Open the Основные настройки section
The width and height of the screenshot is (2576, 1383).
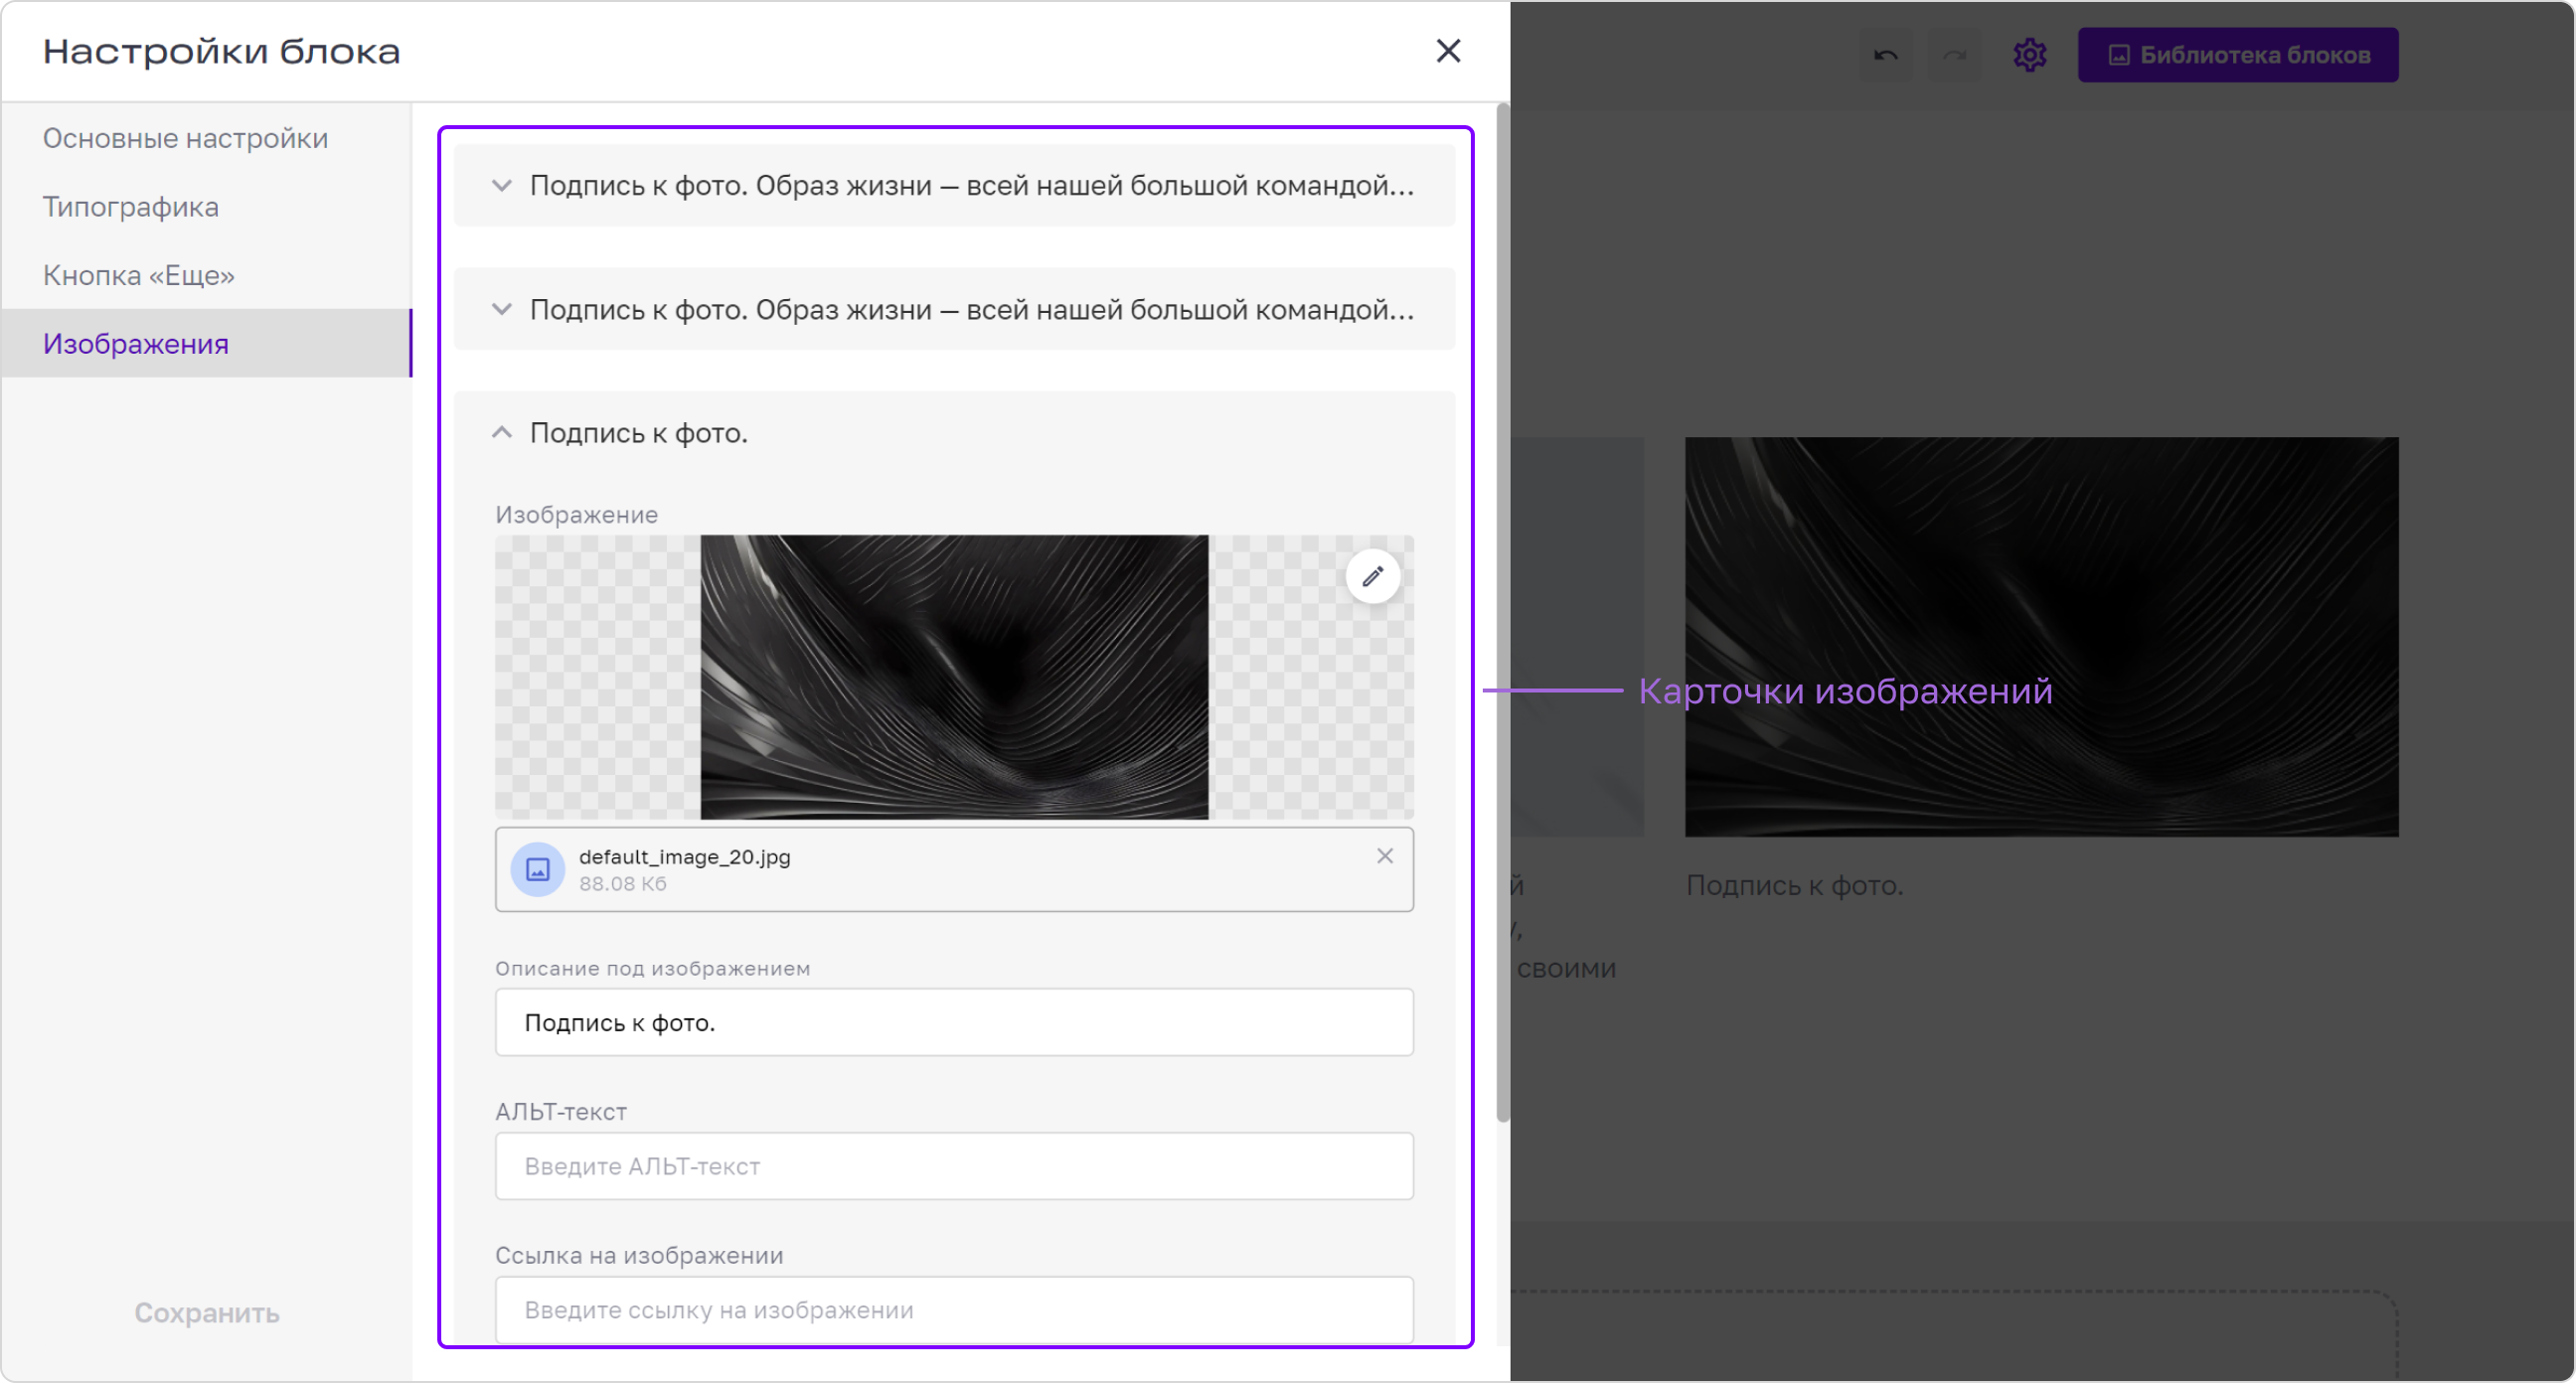(185, 138)
